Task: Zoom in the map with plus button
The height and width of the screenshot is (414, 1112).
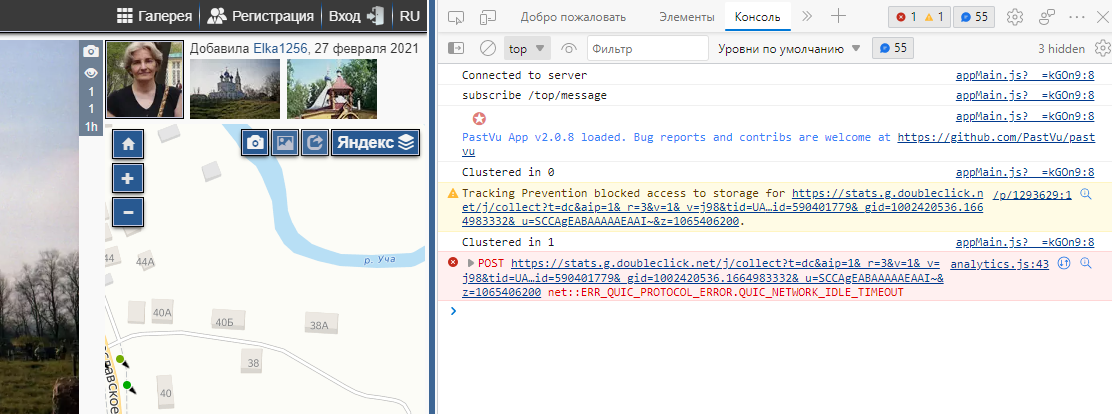Action: [x=128, y=179]
